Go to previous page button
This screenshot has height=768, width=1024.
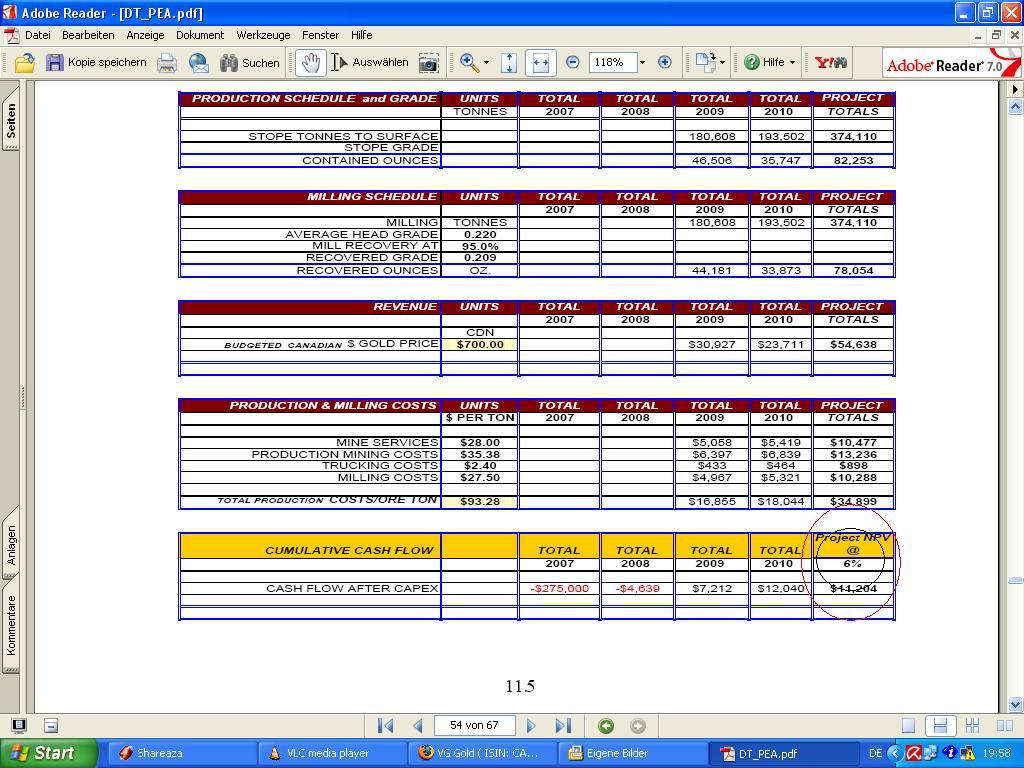click(x=418, y=726)
